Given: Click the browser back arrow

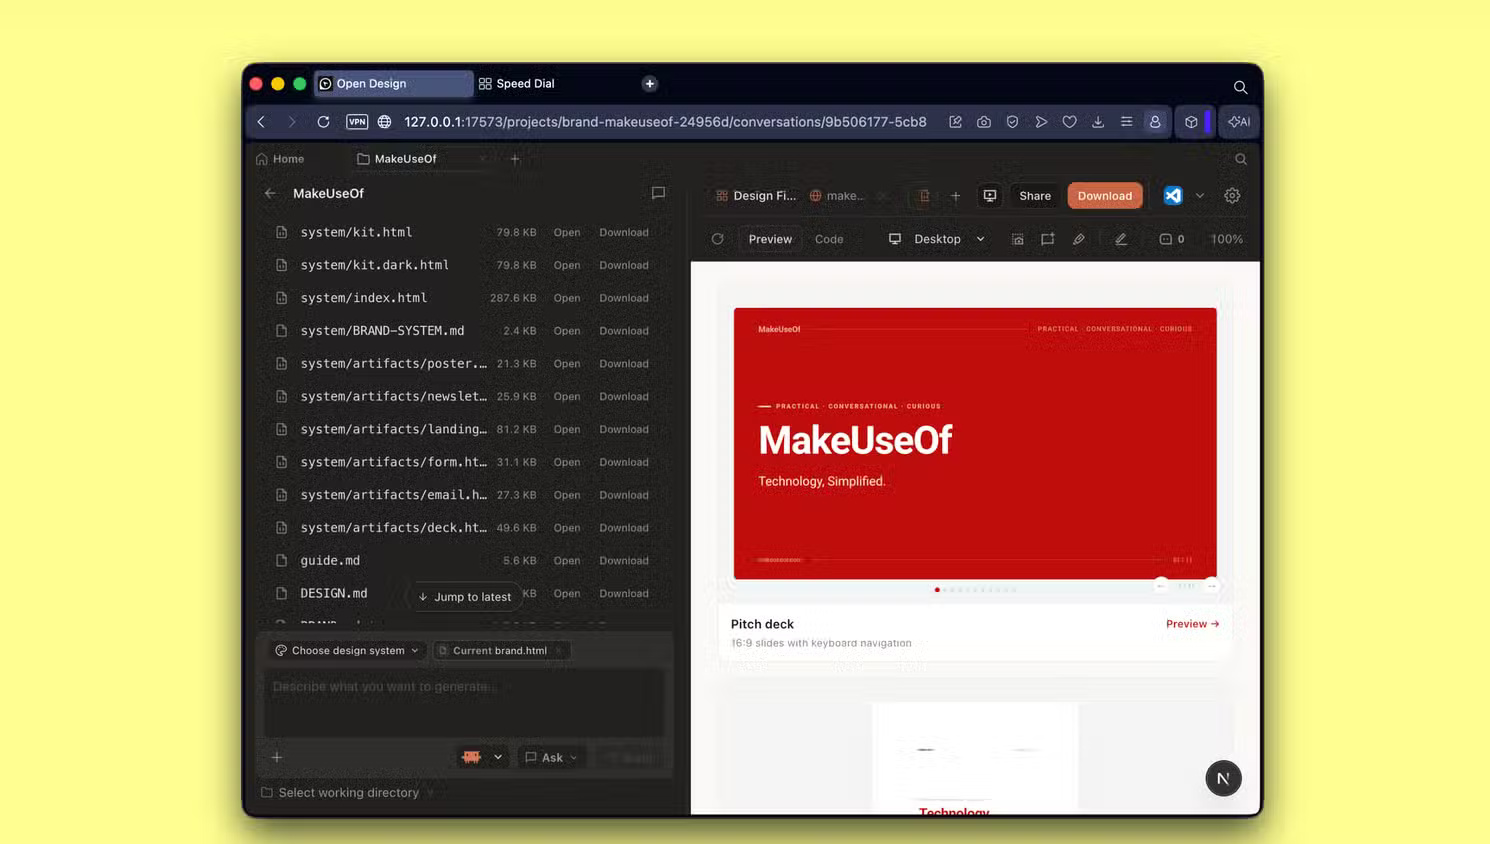Looking at the screenshot, I should (x=261, y=122).
